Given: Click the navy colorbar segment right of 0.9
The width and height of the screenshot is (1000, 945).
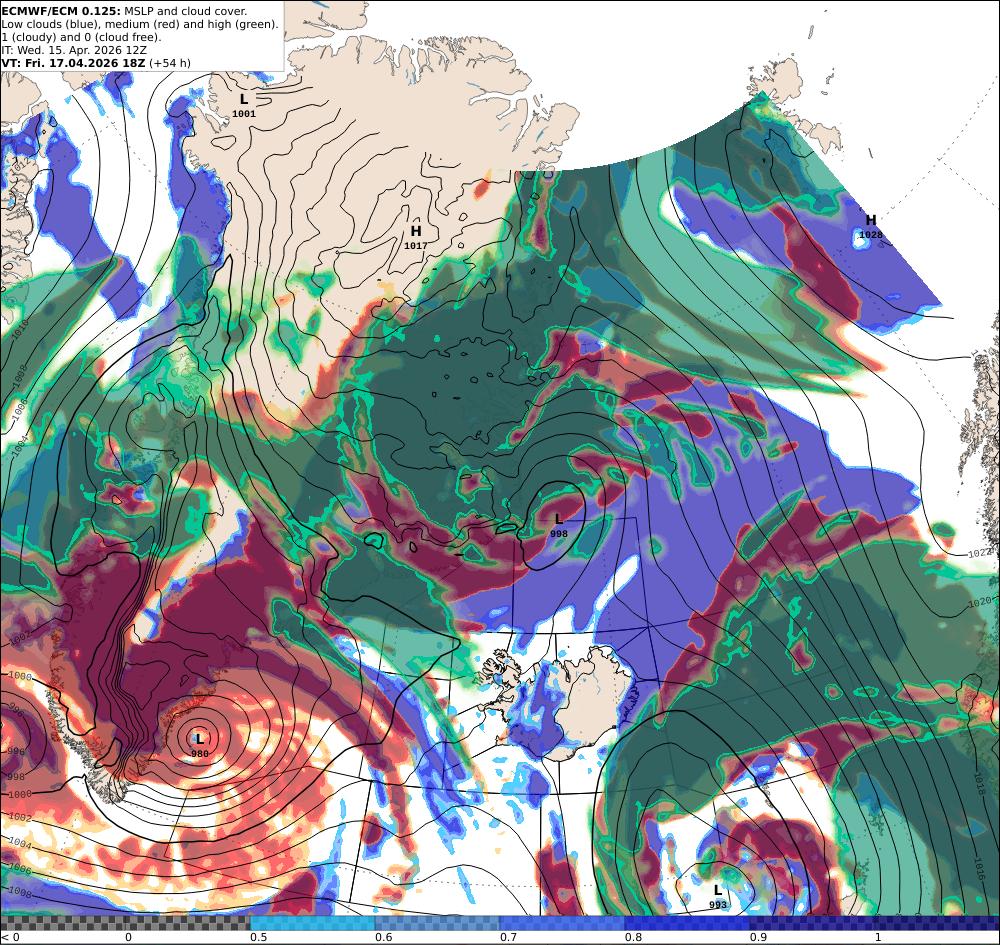Looking at the screenshot, I should (875, 922).
